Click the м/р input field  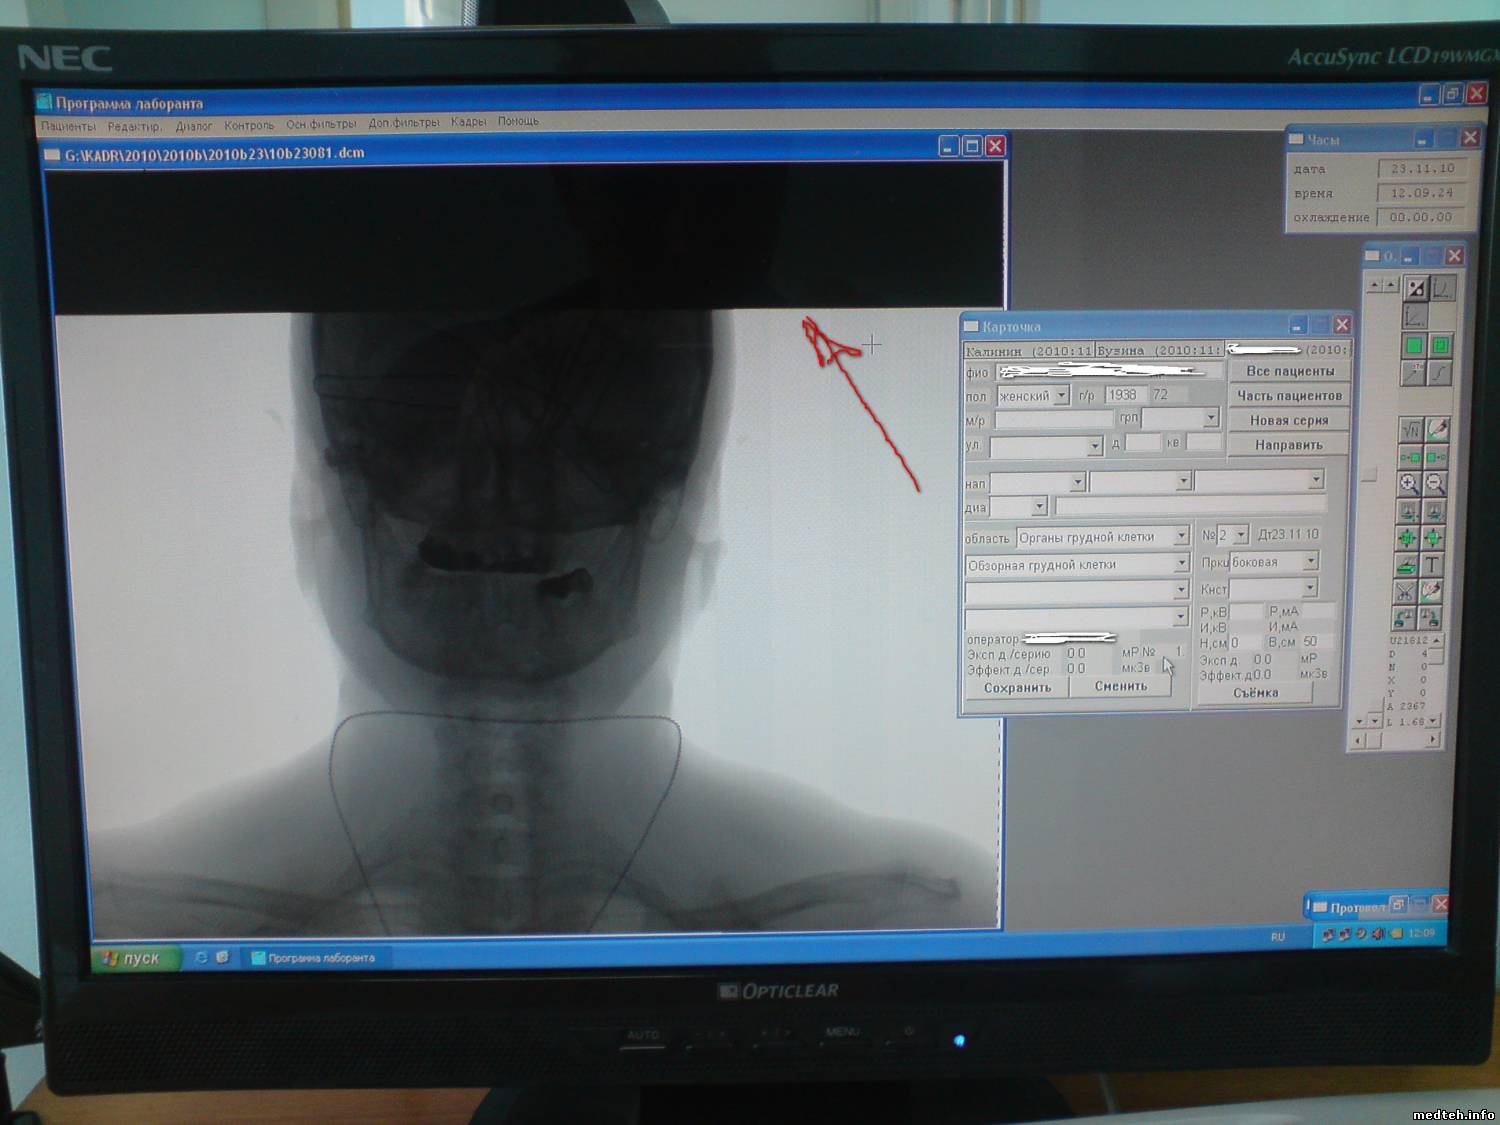pos(1053,420)
